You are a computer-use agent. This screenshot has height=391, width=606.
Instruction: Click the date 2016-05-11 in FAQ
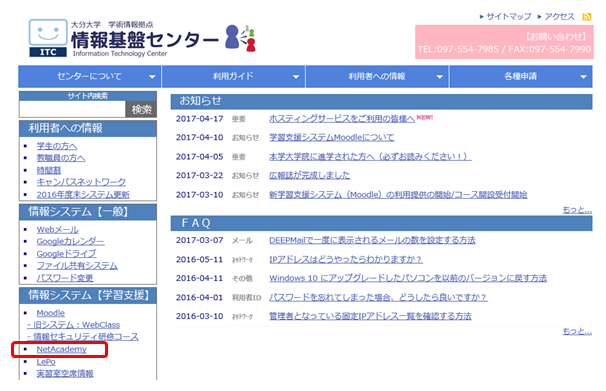click(199, 259)
